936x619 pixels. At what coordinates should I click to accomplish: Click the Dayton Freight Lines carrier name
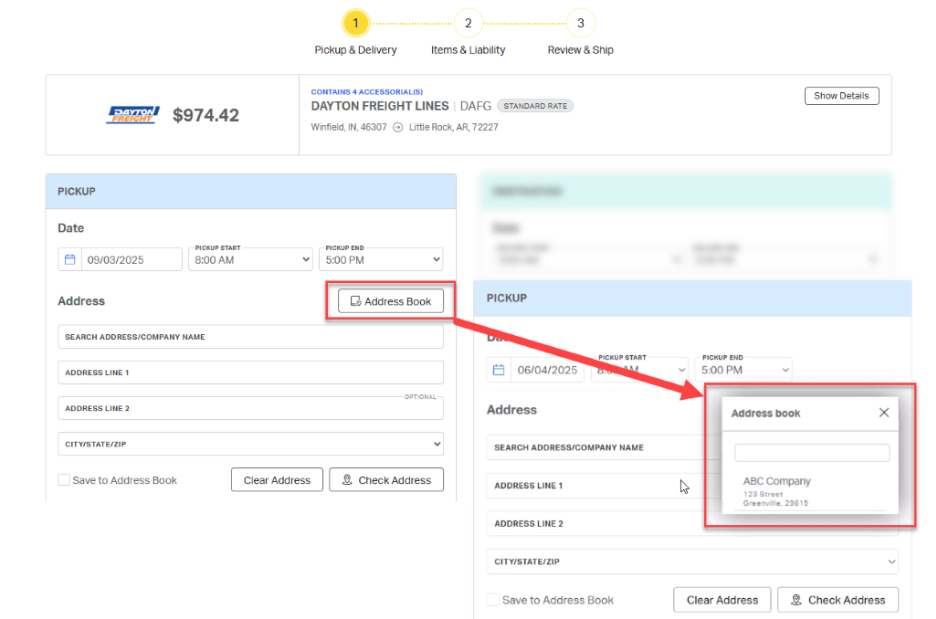point(380,106)
